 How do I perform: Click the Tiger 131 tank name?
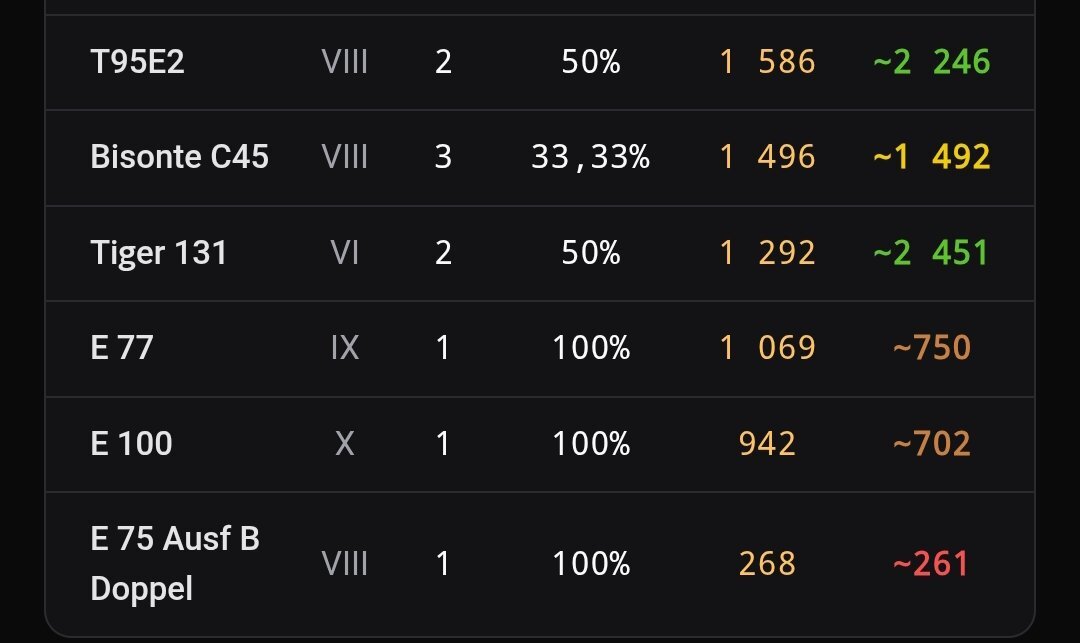158,253
